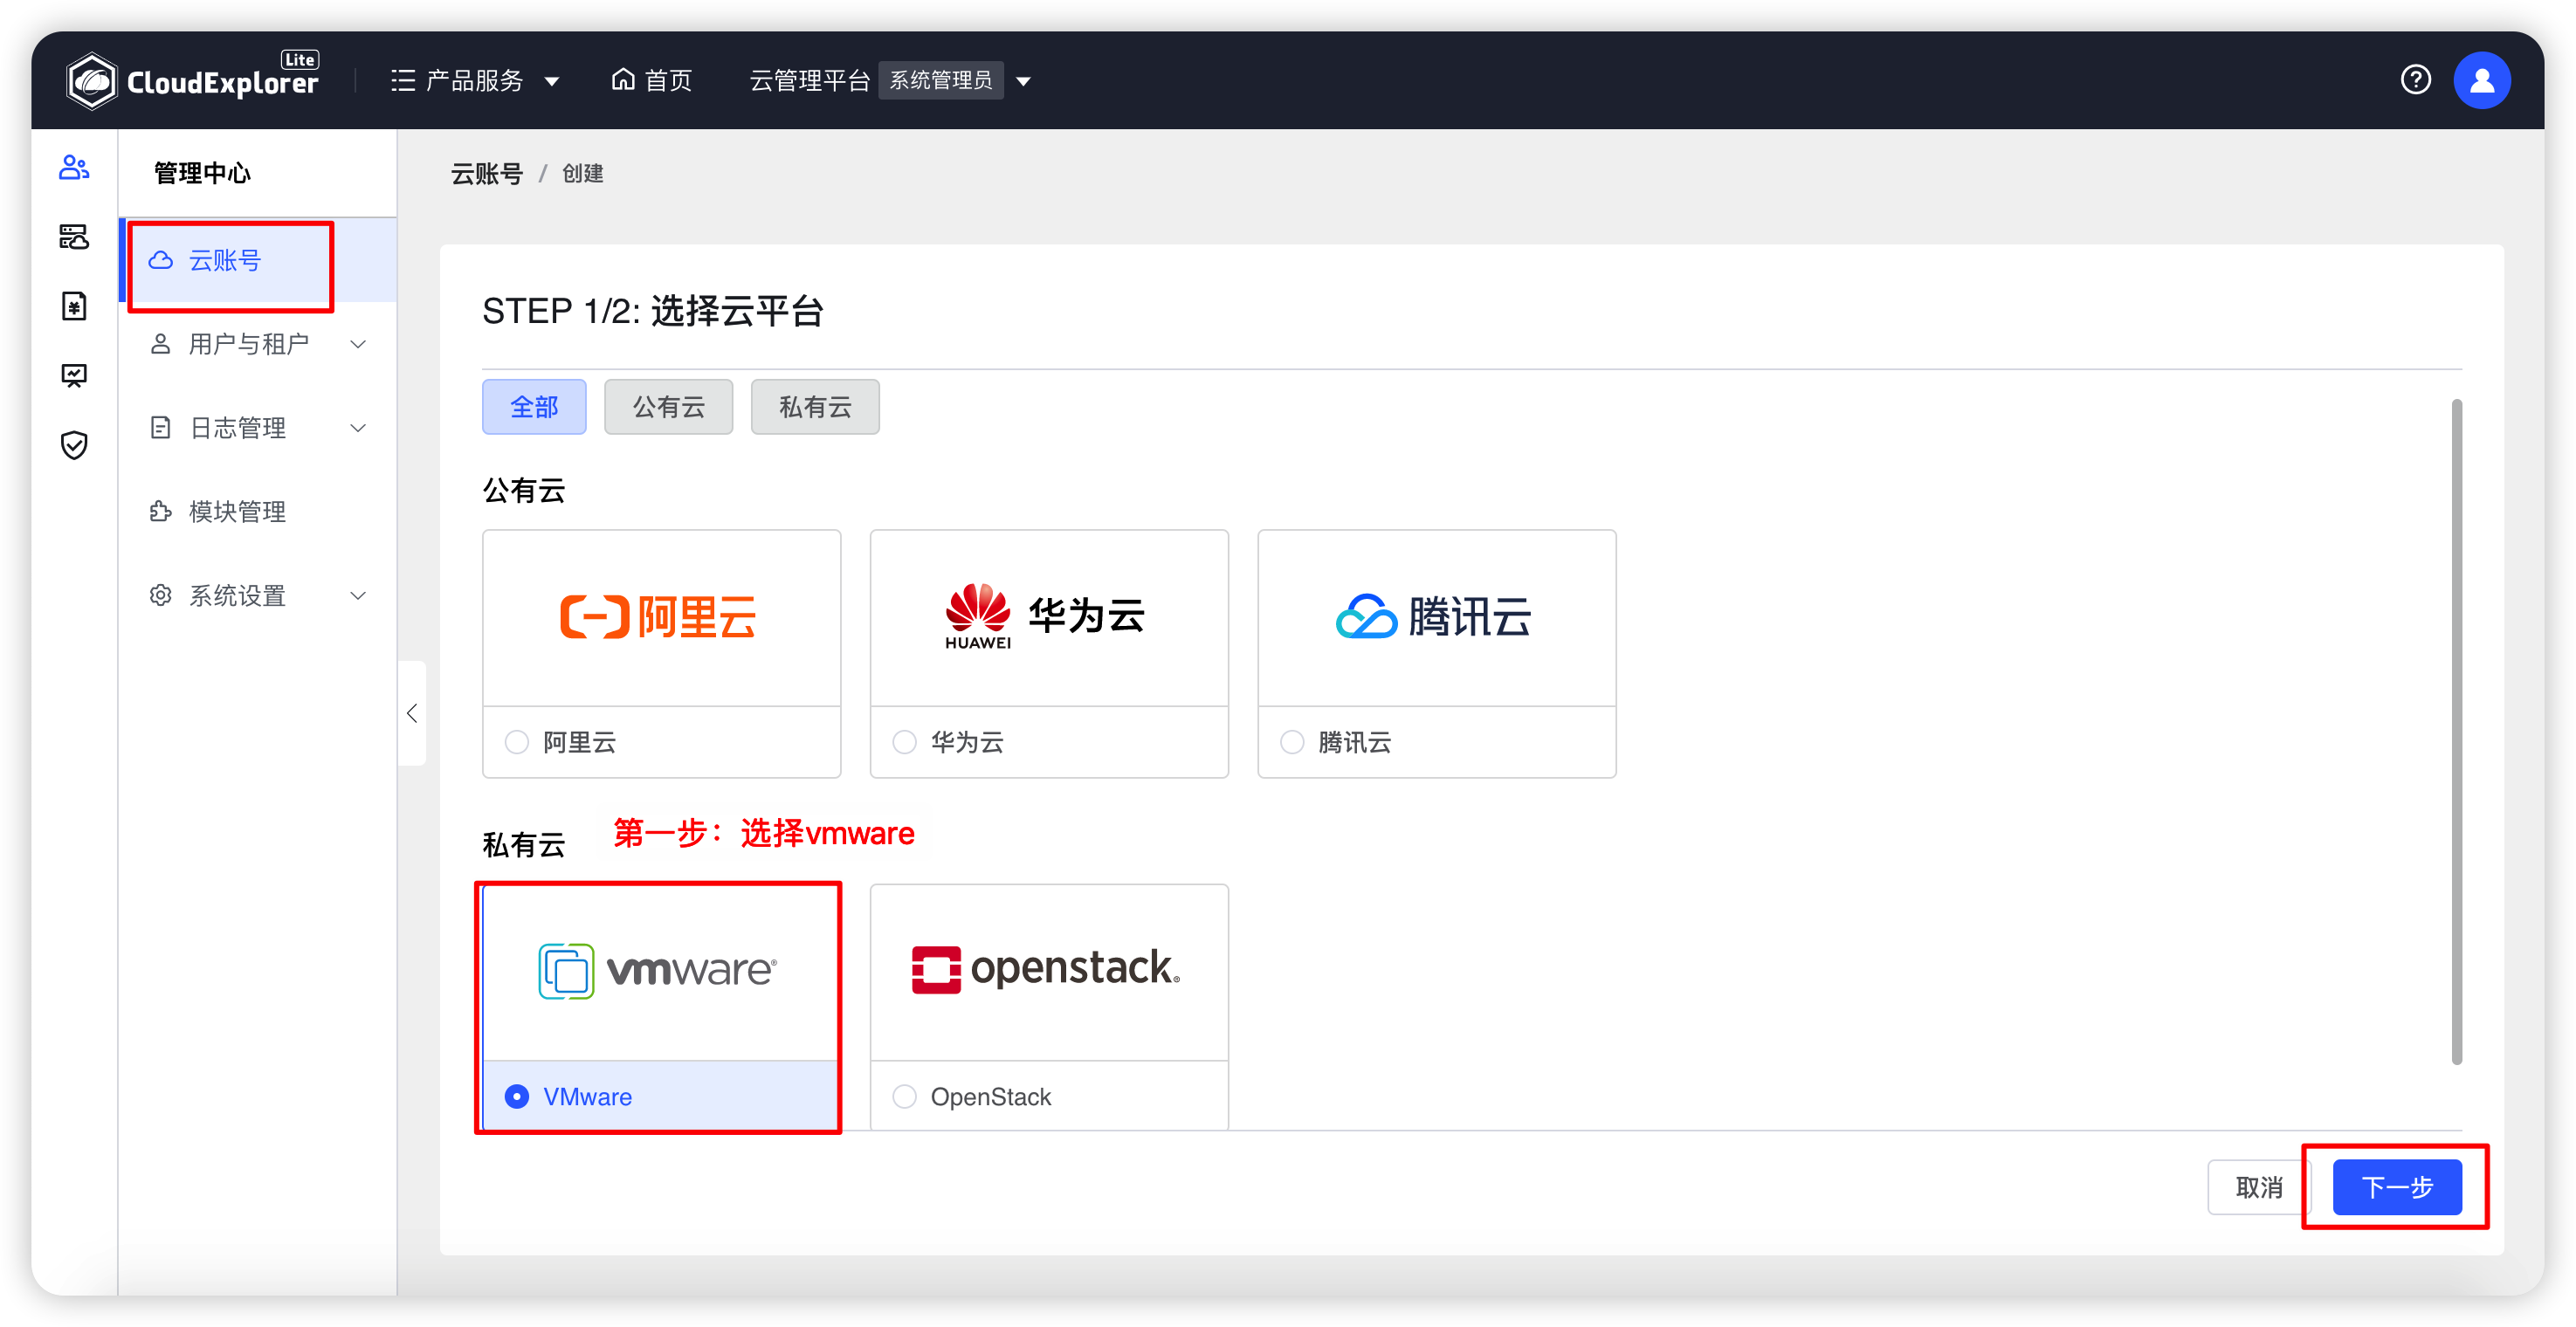Screen dimensions: 2576x1327
Task: Collapse the sidebar with the arrow handle
Action: (x=412, y=713)
